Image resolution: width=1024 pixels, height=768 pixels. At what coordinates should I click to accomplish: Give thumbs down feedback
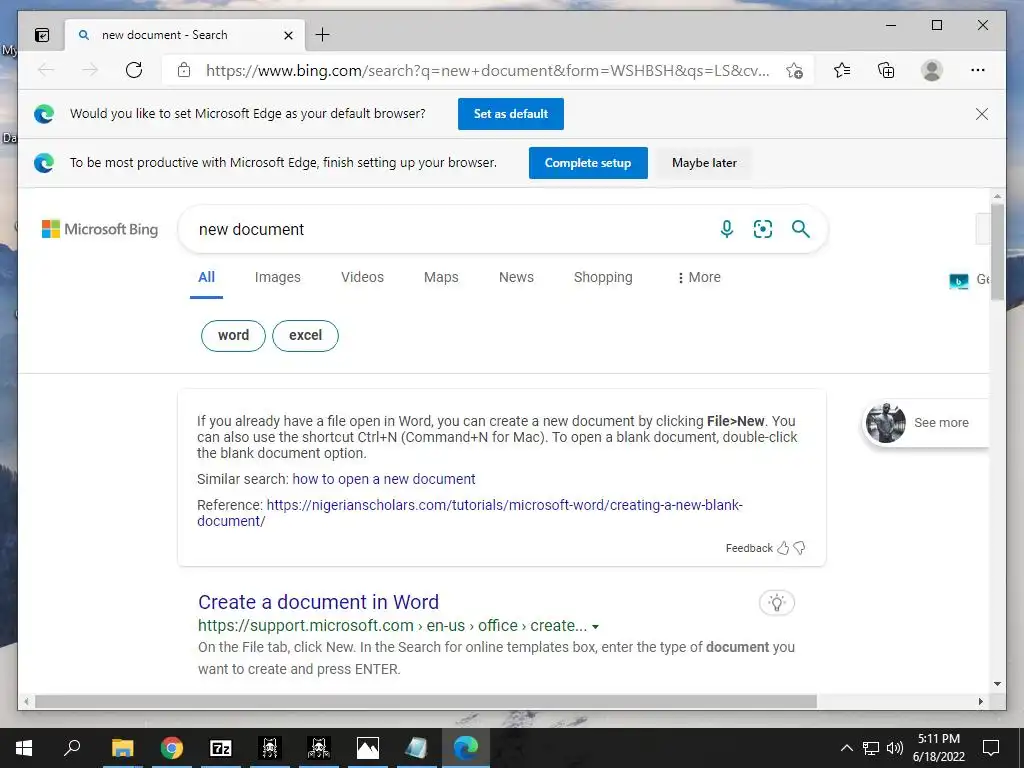(x=799, y=549)
